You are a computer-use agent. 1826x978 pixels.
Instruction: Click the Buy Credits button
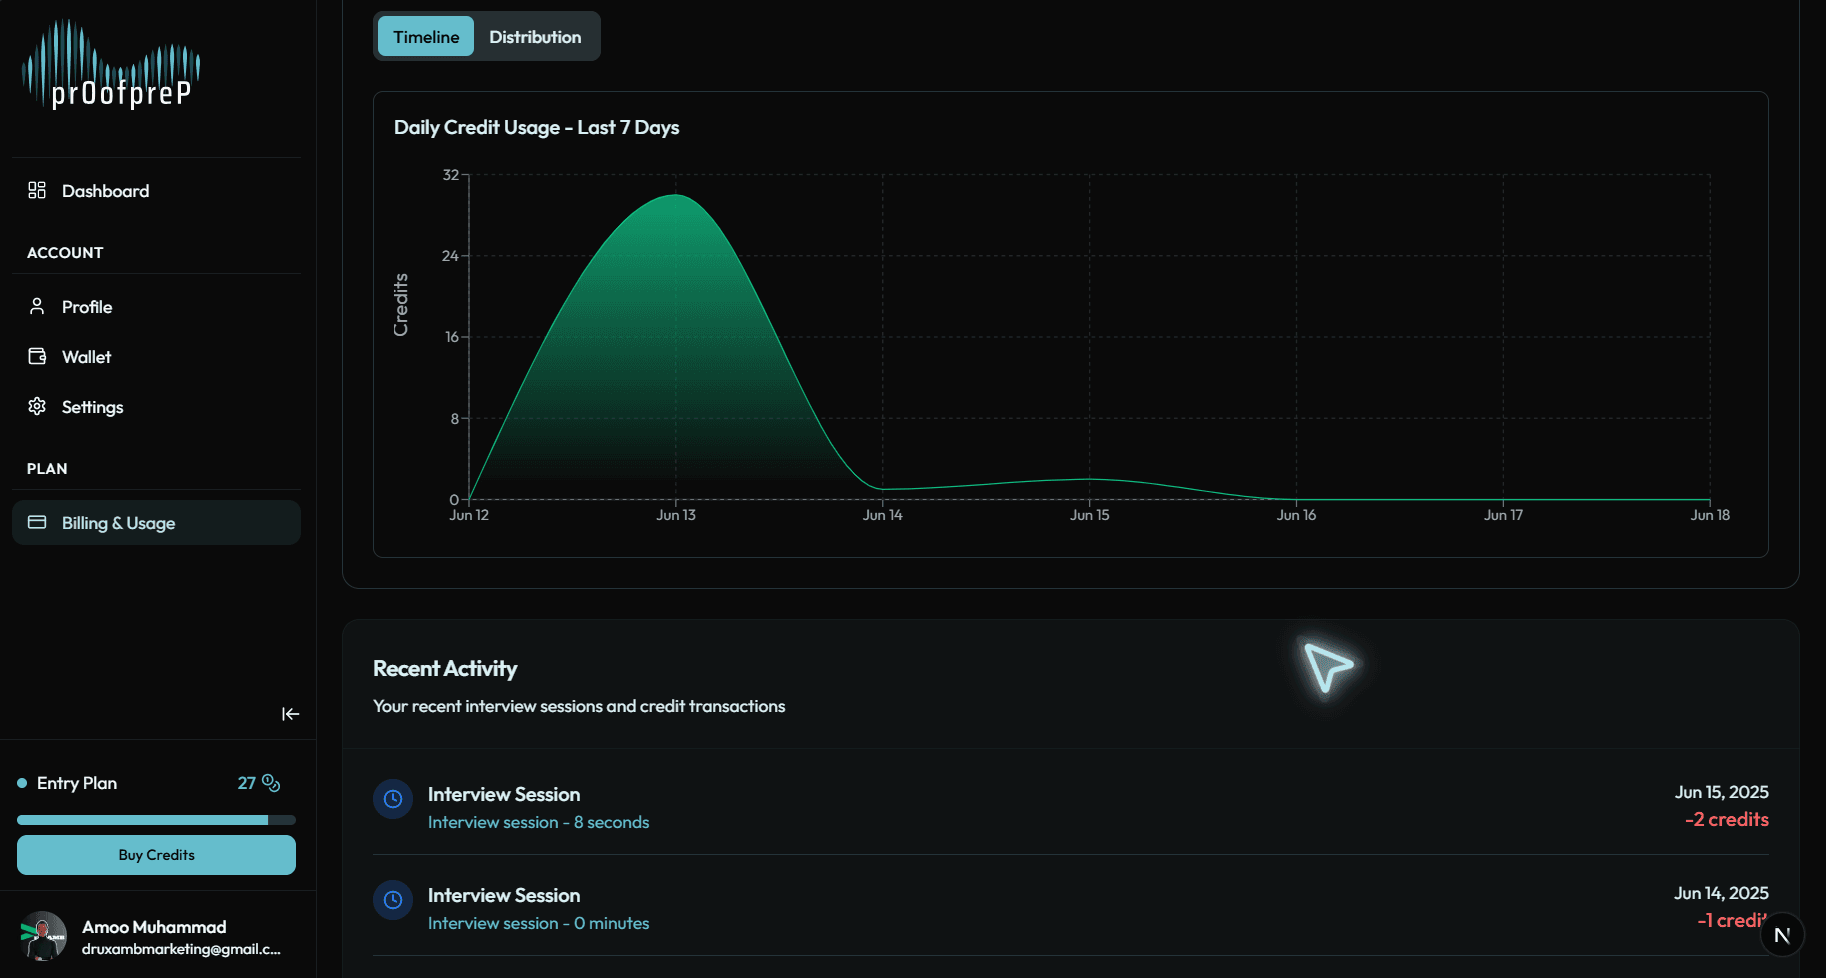coord(156,855)
